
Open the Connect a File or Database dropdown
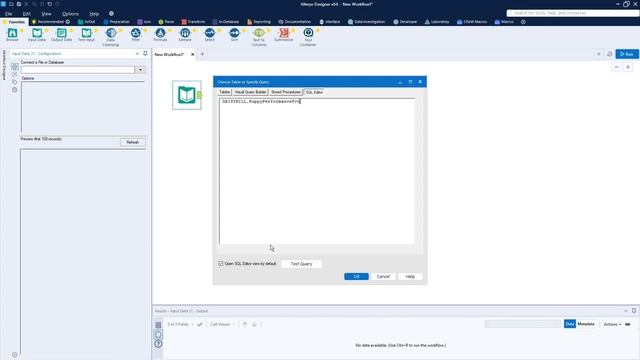(140, 70)
